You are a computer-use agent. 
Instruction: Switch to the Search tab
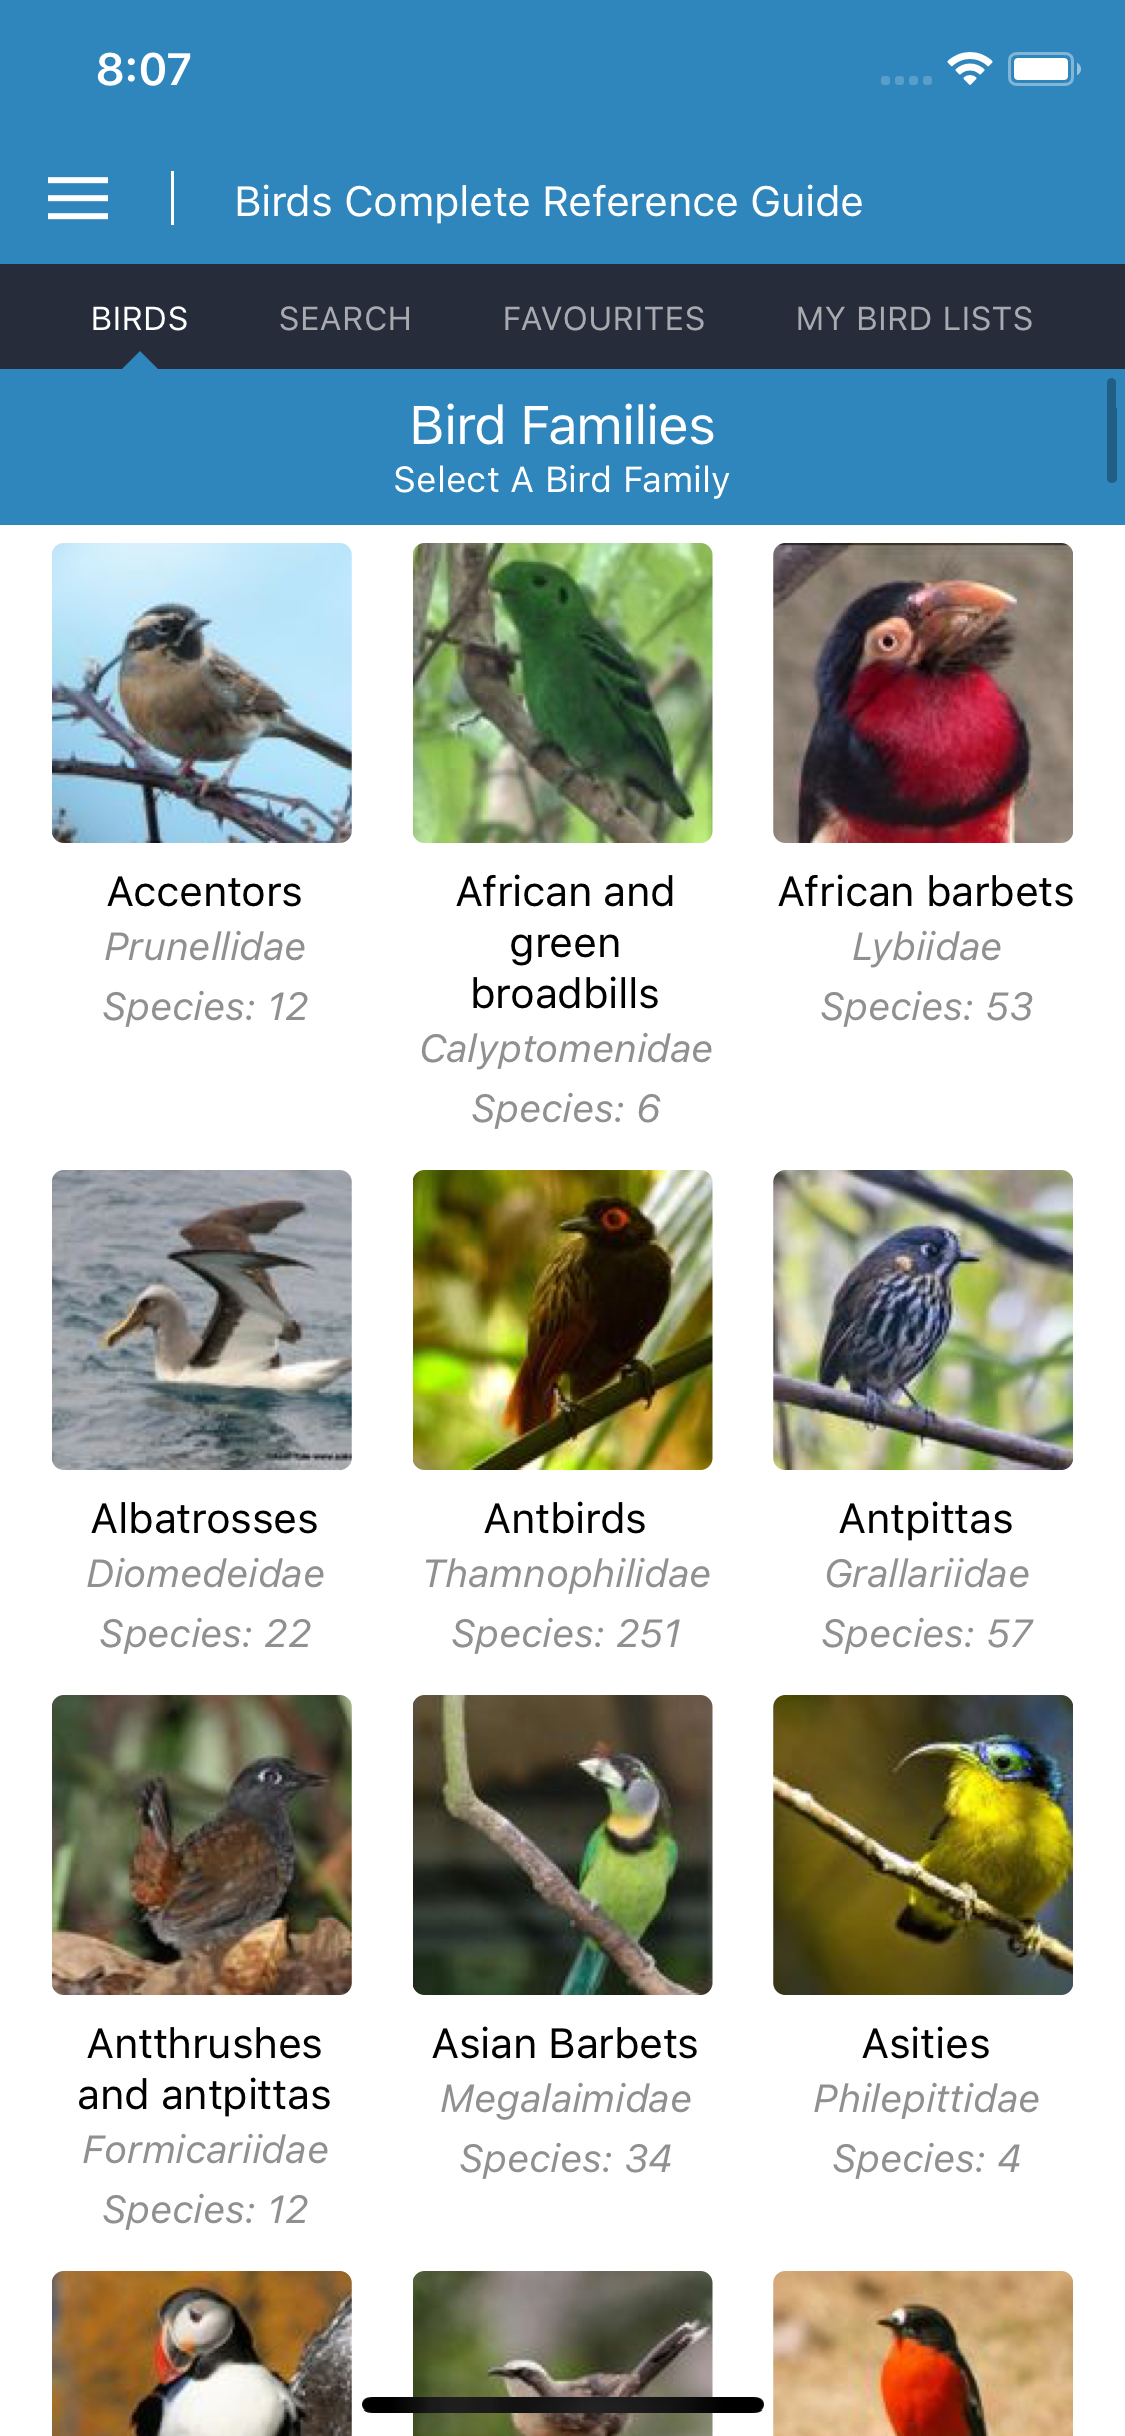click(345, 318)
